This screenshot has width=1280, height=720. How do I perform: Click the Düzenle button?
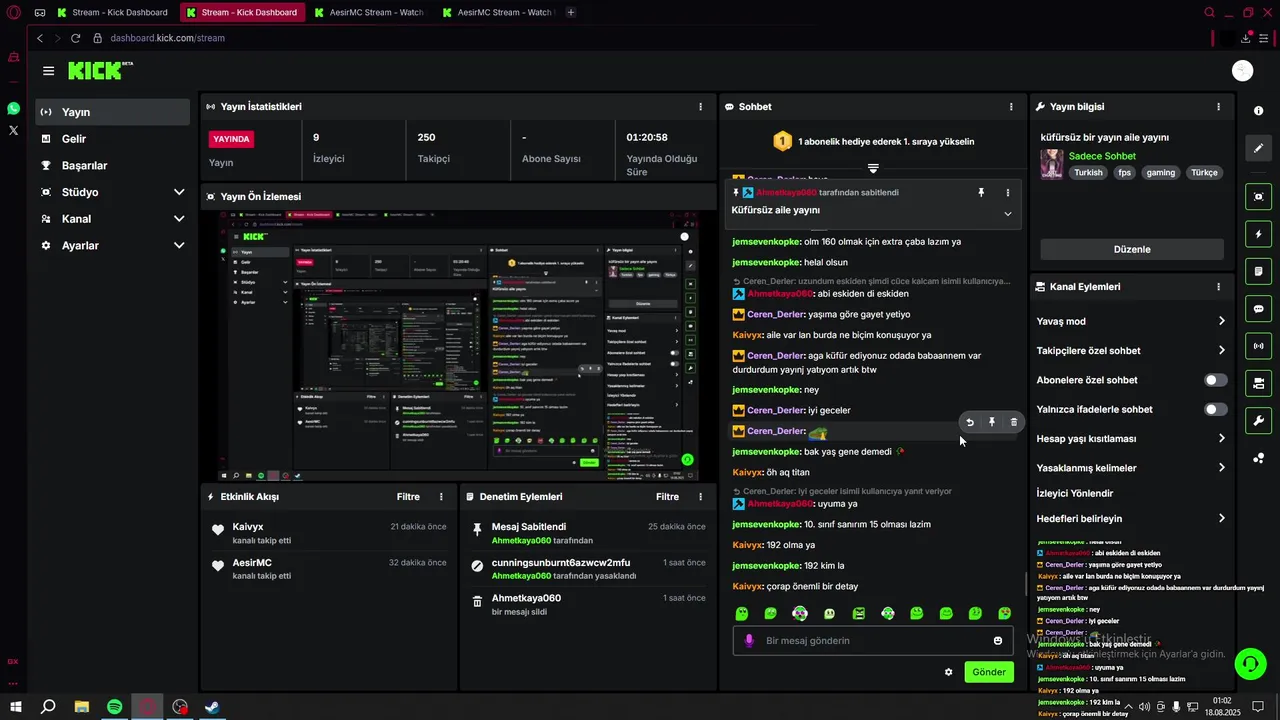coord(1132,249)
